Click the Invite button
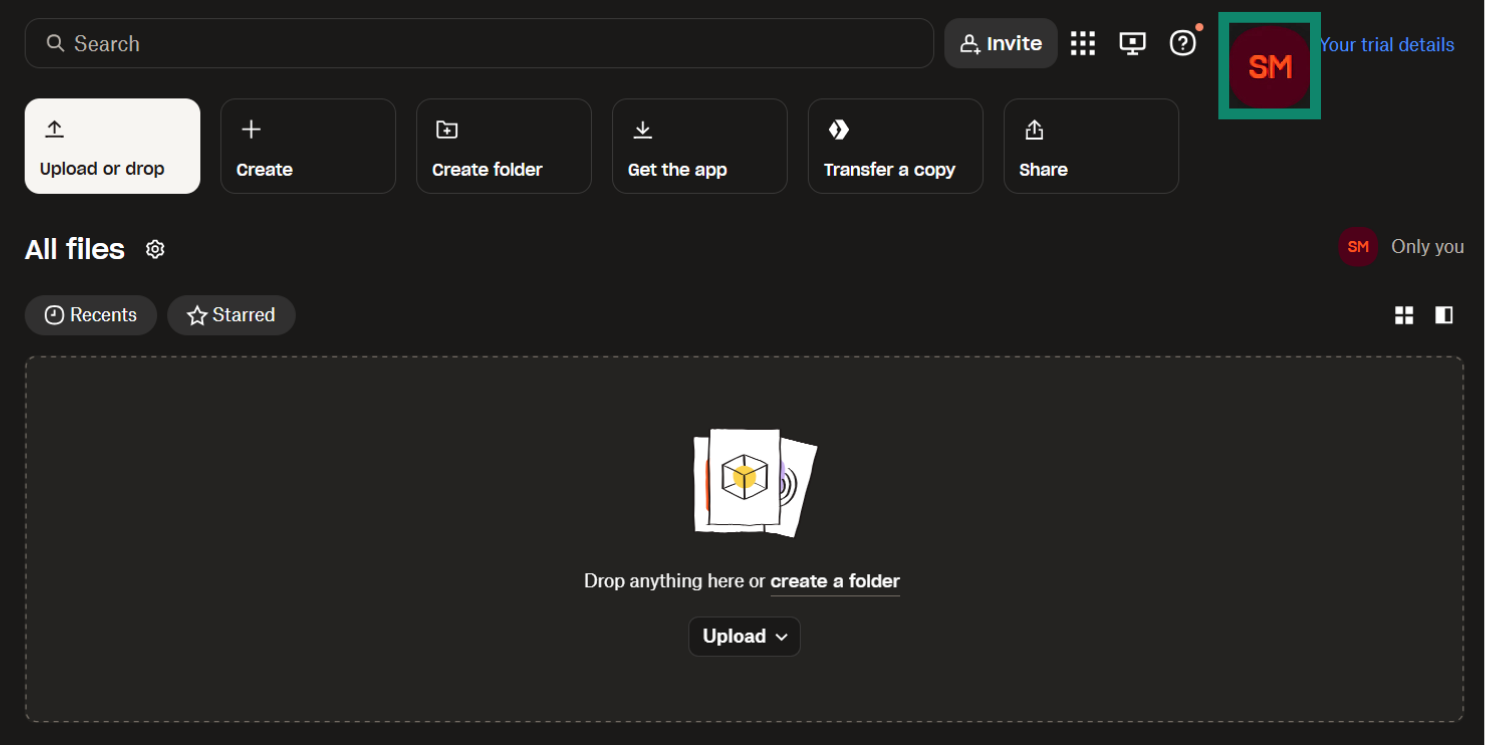 coord(1000,43)
